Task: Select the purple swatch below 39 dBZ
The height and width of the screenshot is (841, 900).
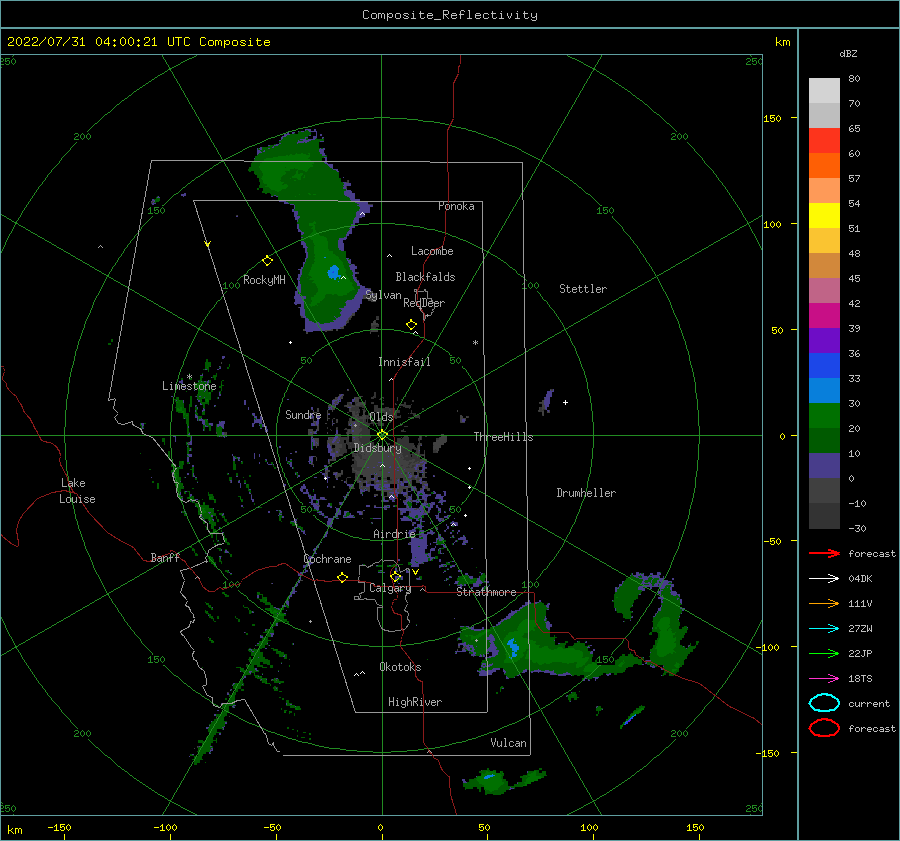Action: point(824,340)
